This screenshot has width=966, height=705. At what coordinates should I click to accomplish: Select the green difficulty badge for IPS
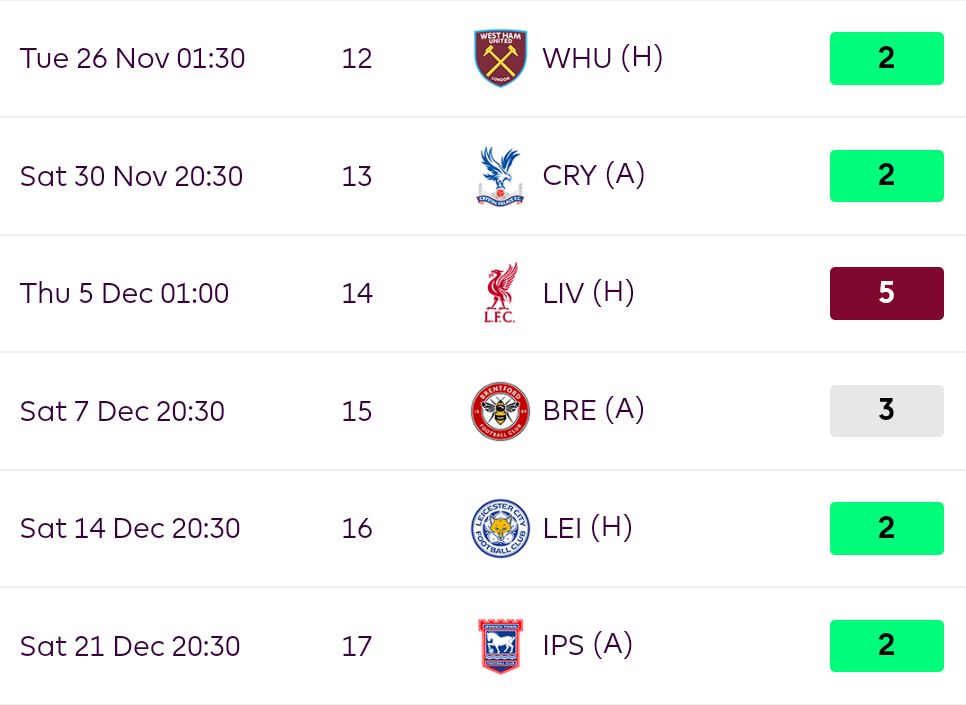887,646
